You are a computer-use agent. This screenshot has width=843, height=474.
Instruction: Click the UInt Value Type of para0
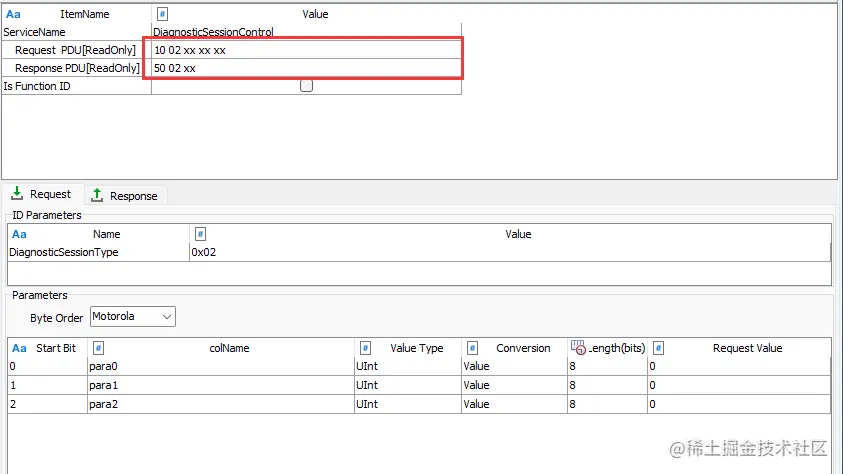[x=408, y=366]
